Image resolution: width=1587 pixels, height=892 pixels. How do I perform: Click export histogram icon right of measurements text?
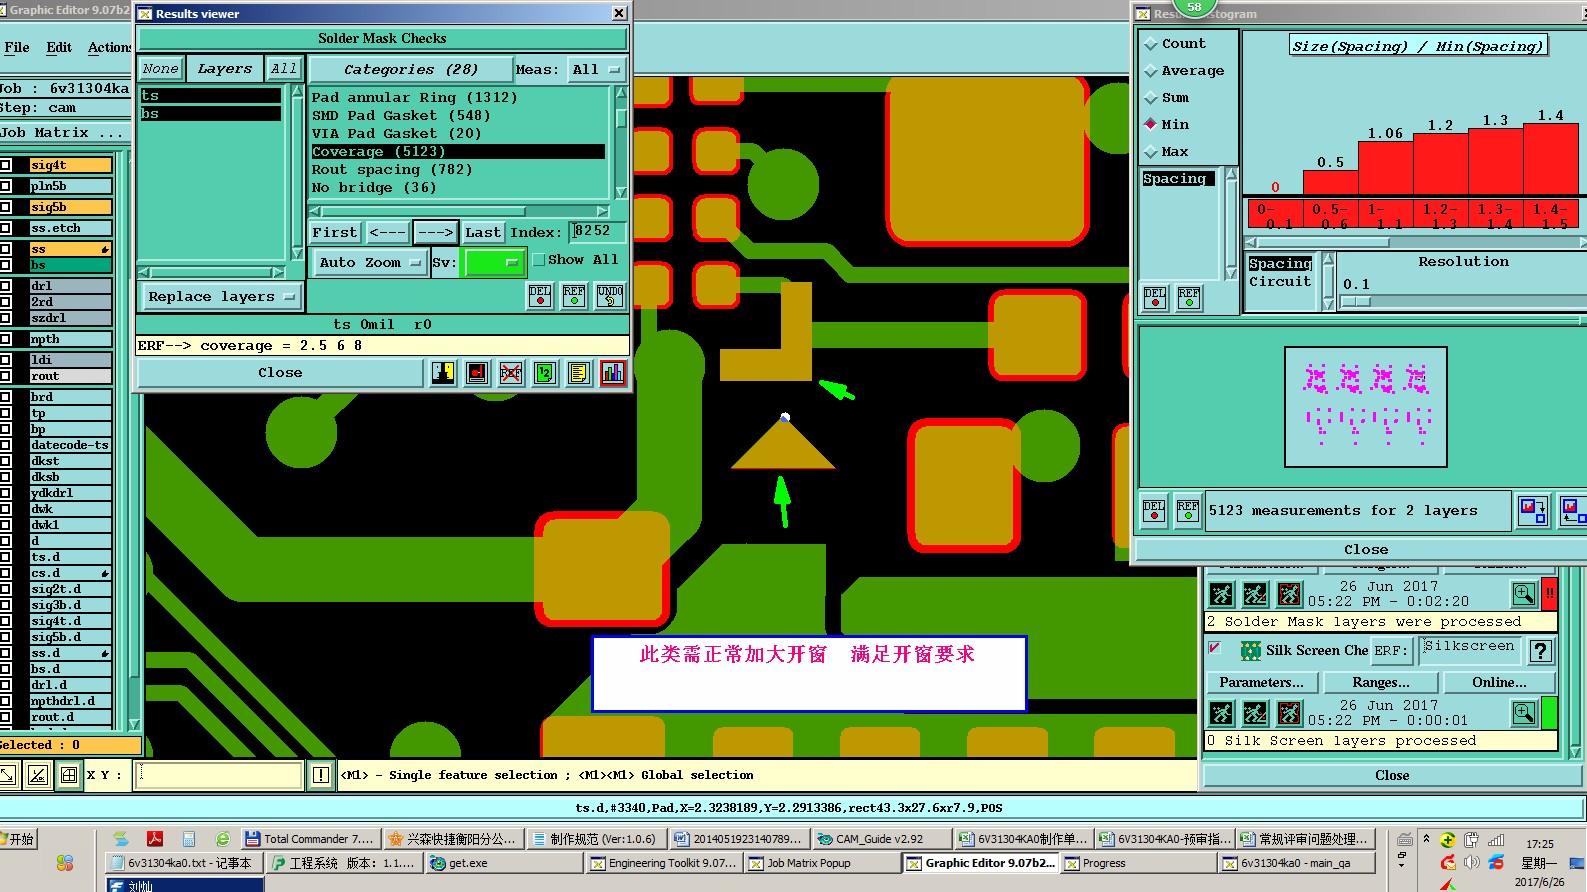(1532, 510)
